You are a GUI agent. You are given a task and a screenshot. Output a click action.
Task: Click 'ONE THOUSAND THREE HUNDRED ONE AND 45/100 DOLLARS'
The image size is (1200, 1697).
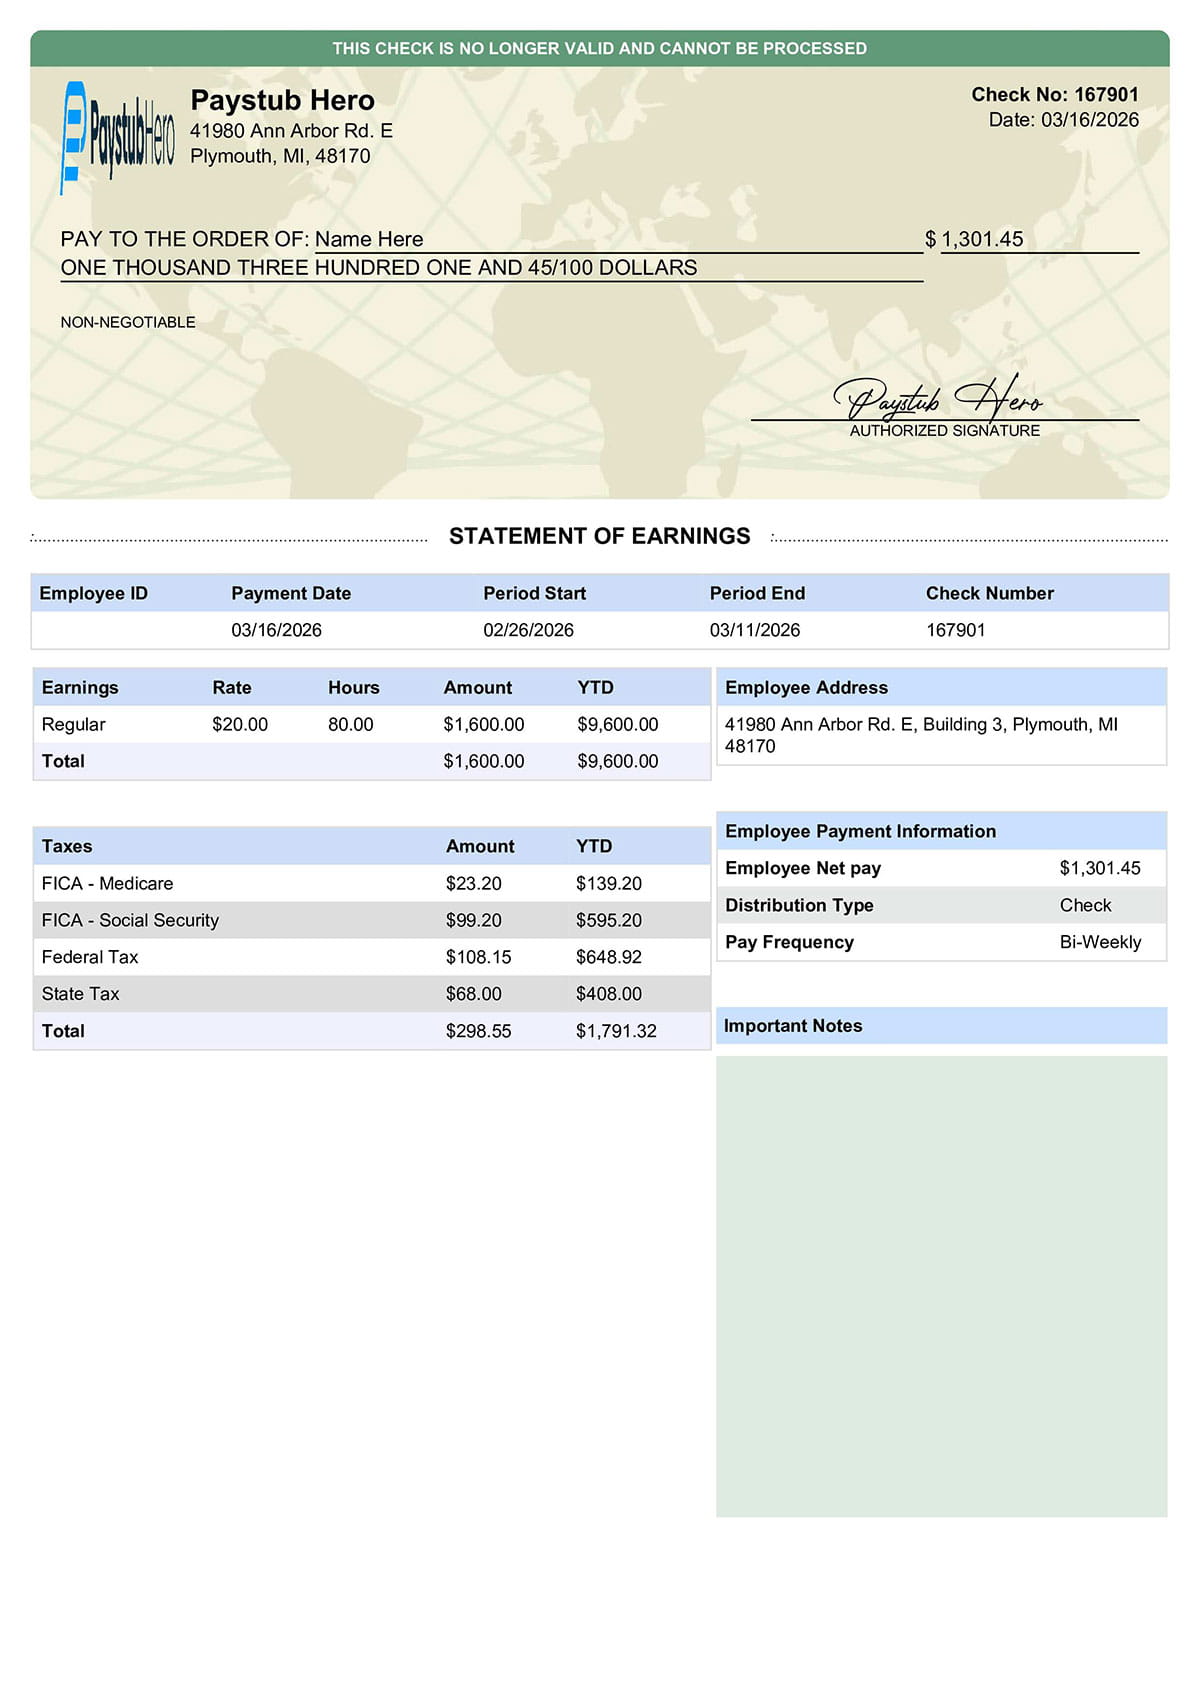(x=379, y=268)
